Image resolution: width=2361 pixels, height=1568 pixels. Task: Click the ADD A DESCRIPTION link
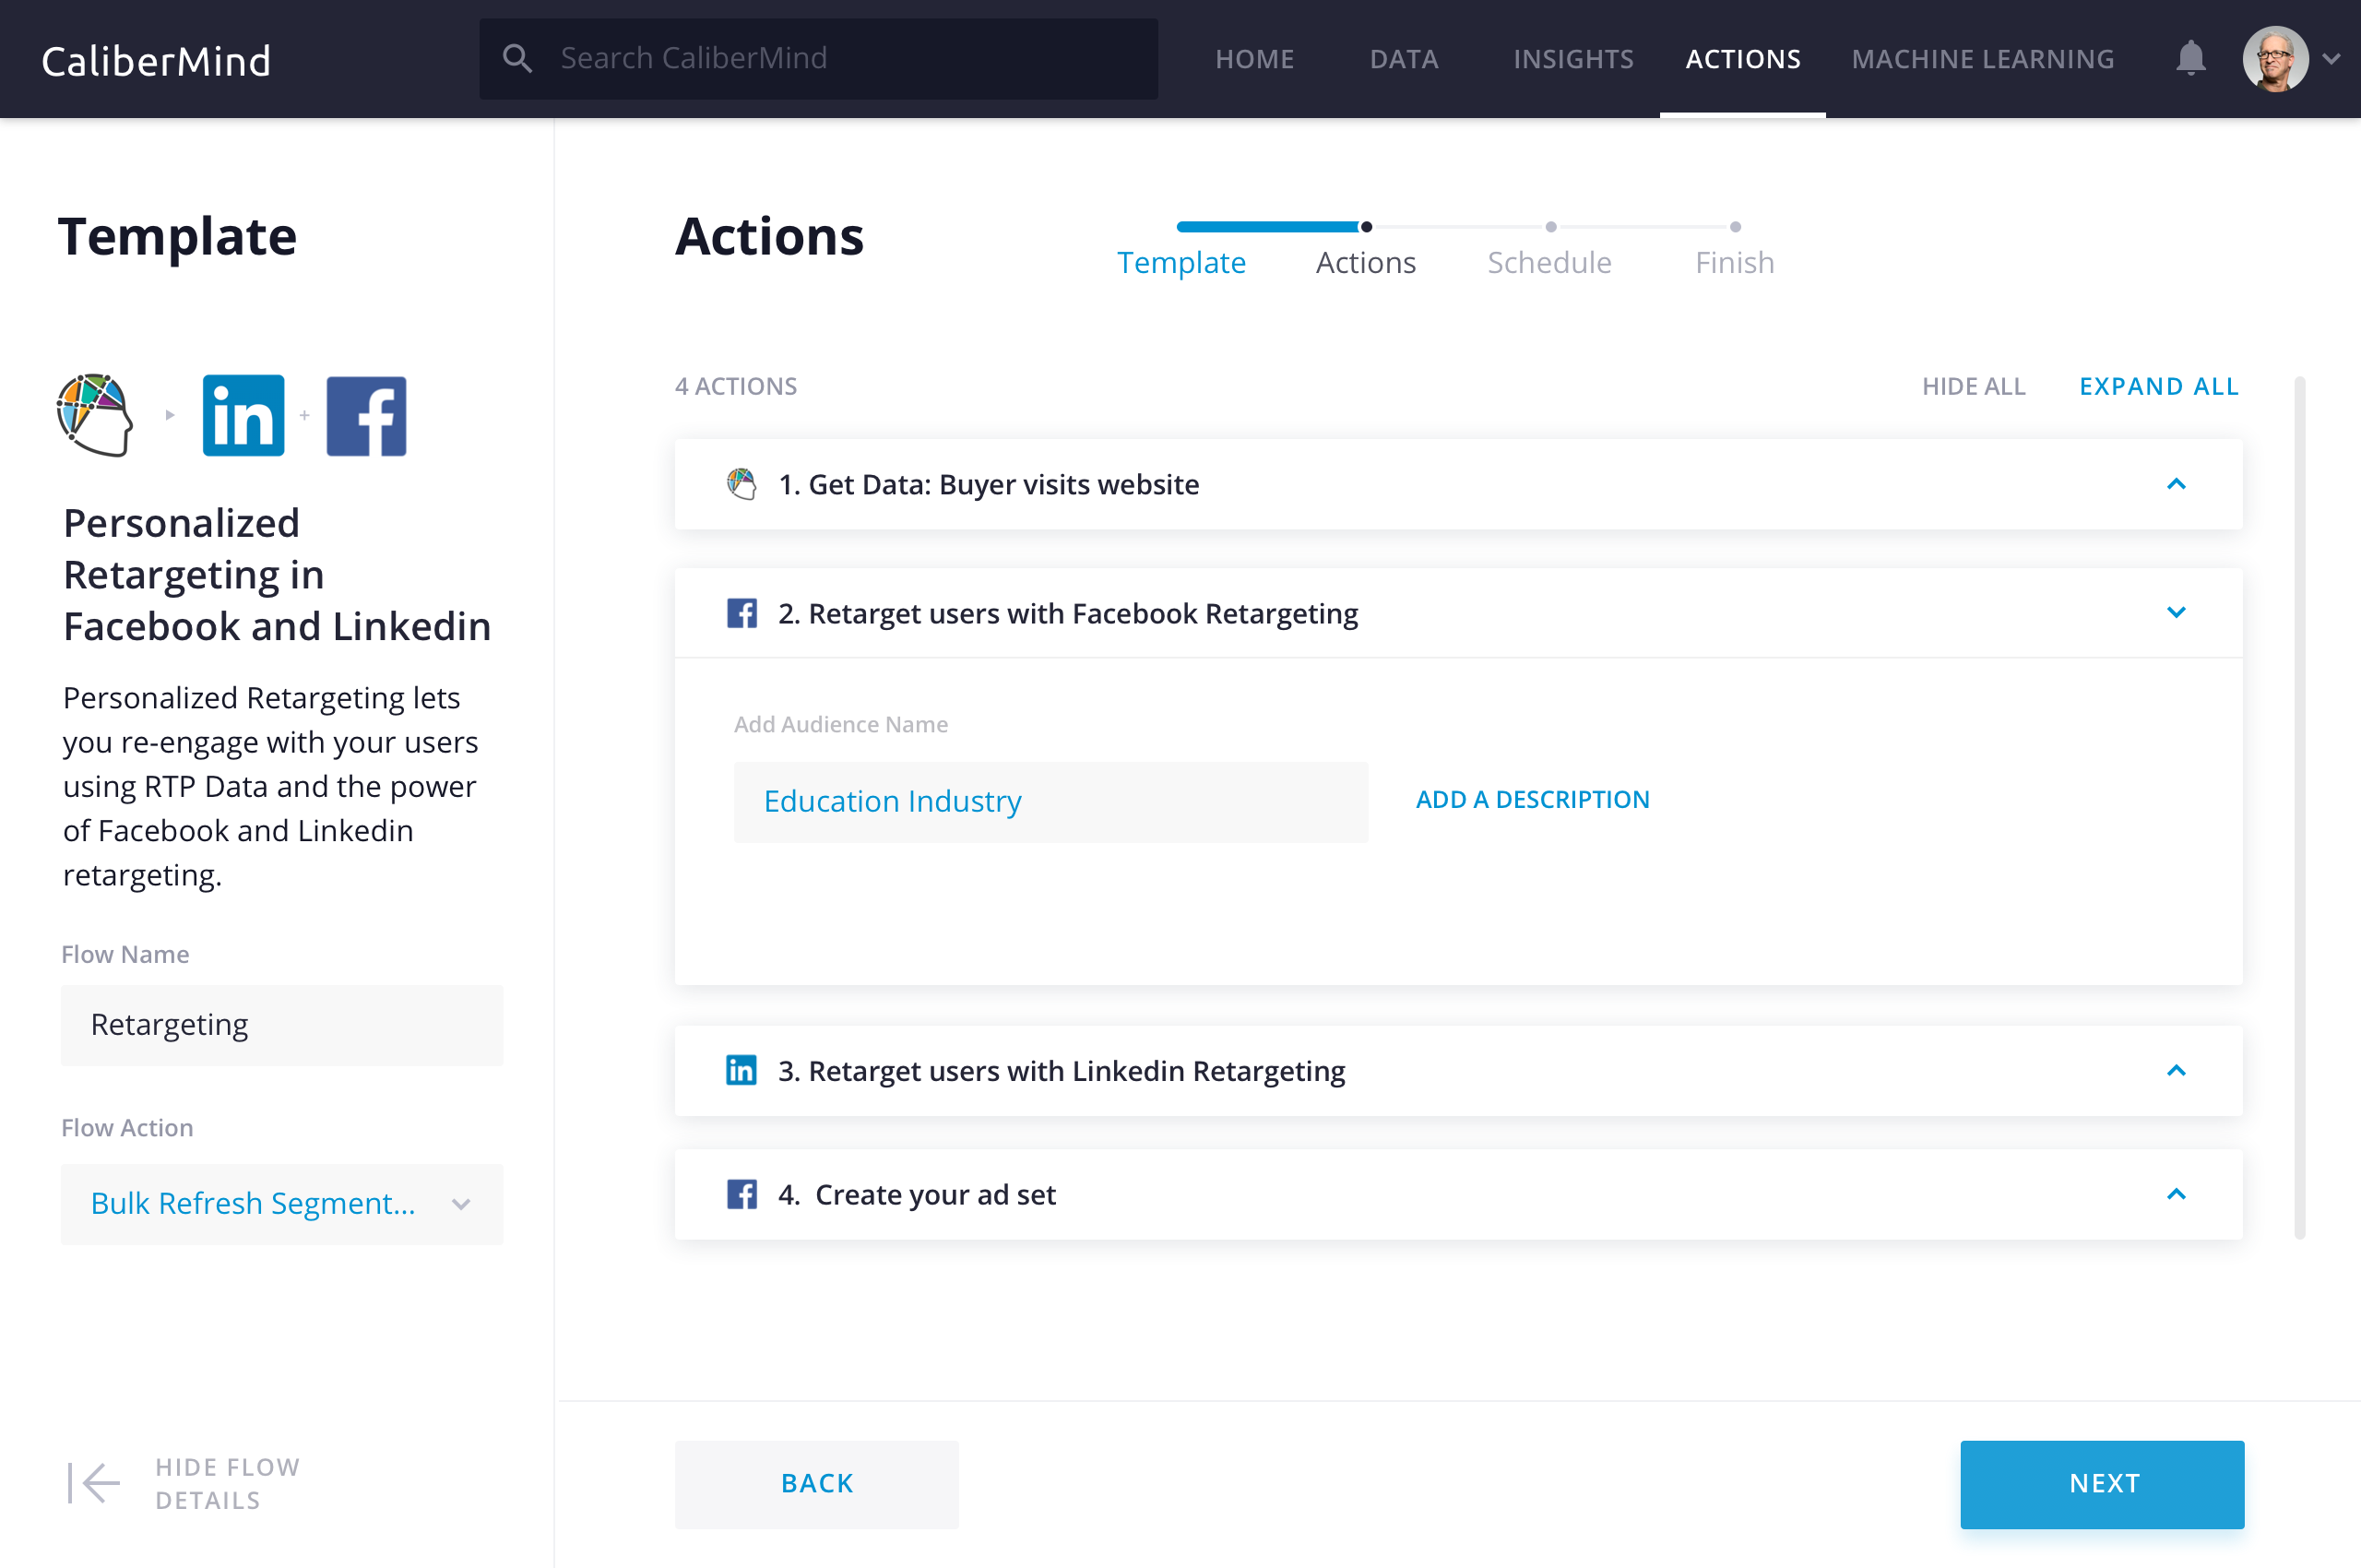tap(1532, 799)
